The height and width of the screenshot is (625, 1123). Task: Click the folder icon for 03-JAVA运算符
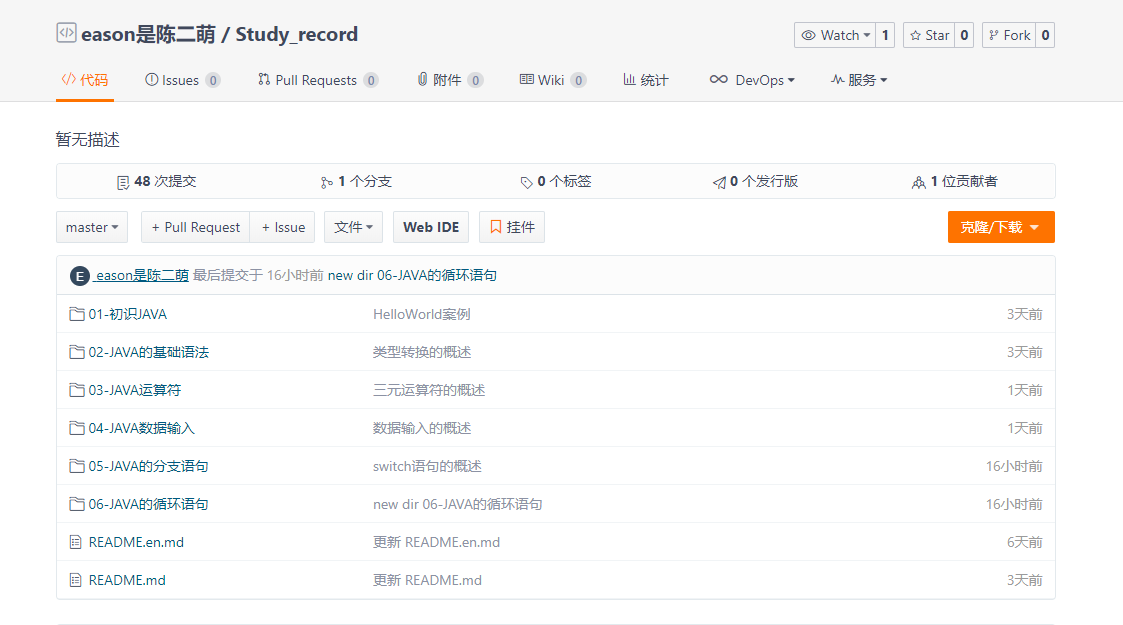click(x=76, y=390)
